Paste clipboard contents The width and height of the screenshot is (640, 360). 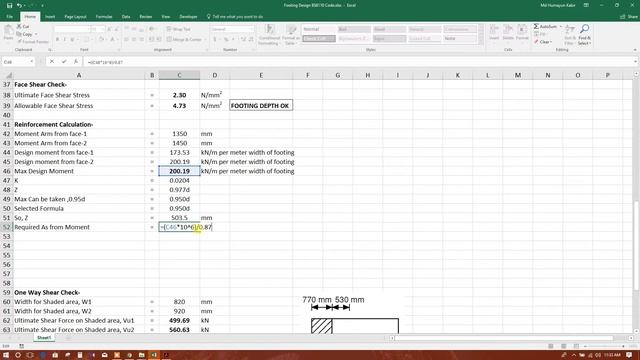point(8,33)
